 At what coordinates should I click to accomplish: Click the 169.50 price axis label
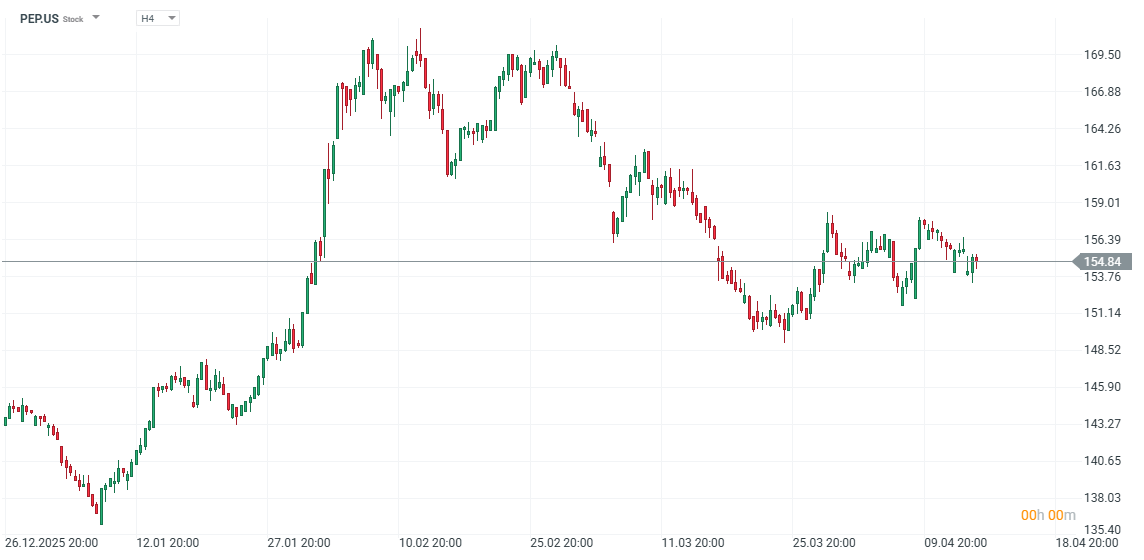coord(1101,55)
